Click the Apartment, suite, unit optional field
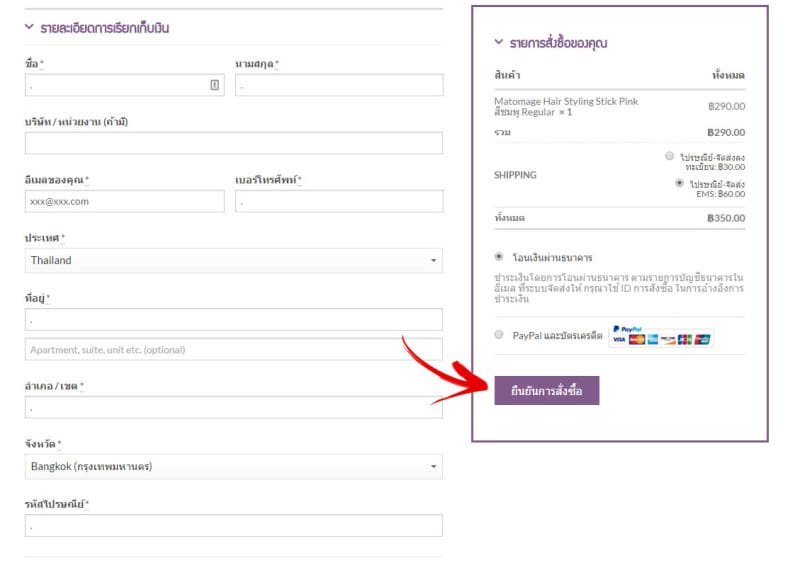This screenshot has width=800, height=565. tap(233, 350)
